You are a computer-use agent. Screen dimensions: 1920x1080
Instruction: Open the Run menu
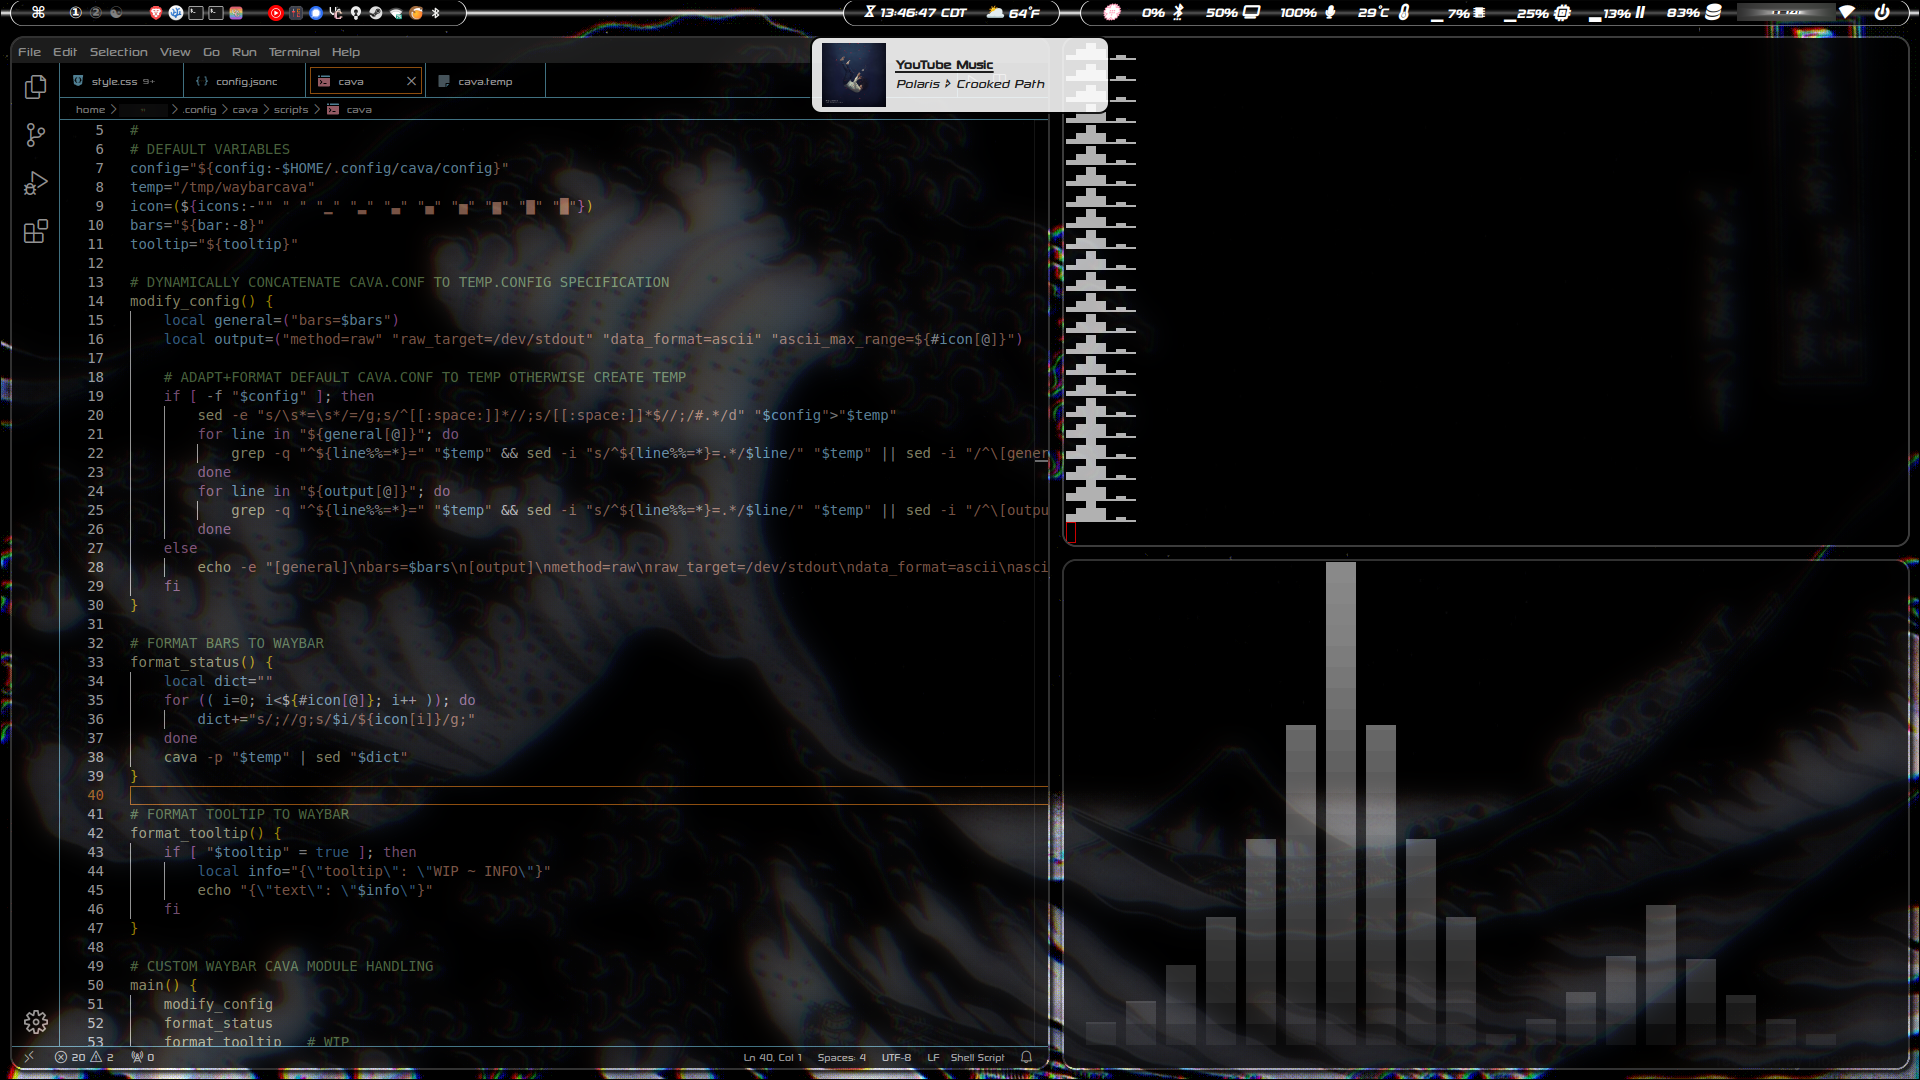(x=244, y=52)
